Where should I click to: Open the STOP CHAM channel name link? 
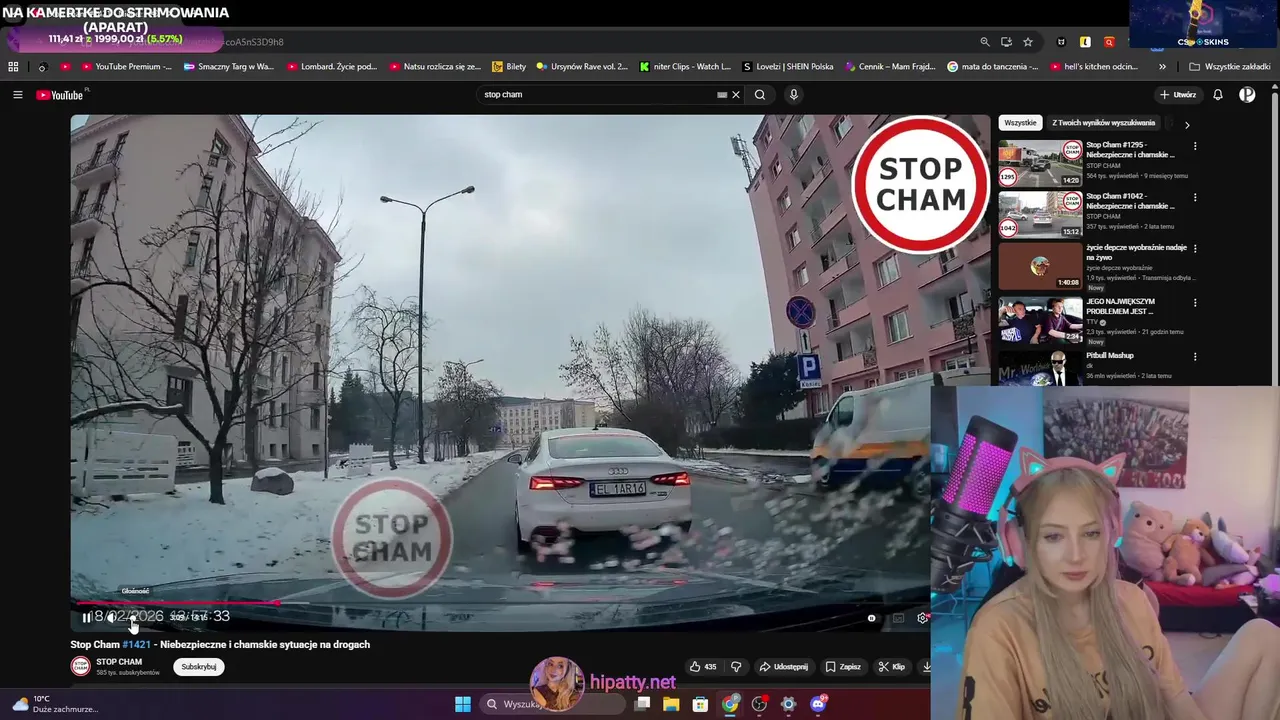point(119,662)
